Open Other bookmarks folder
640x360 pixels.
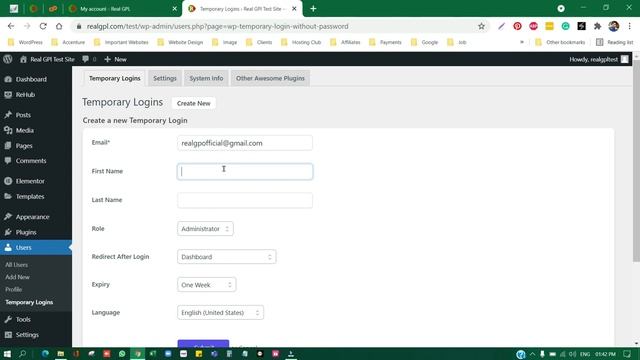560,42
